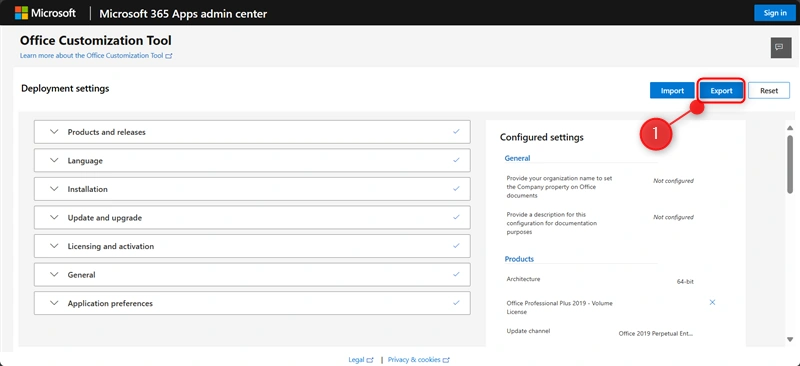The height and width of the screenshot is (366, 800).
Task: Expand Licensing and activation chevron
Action: 55,246
